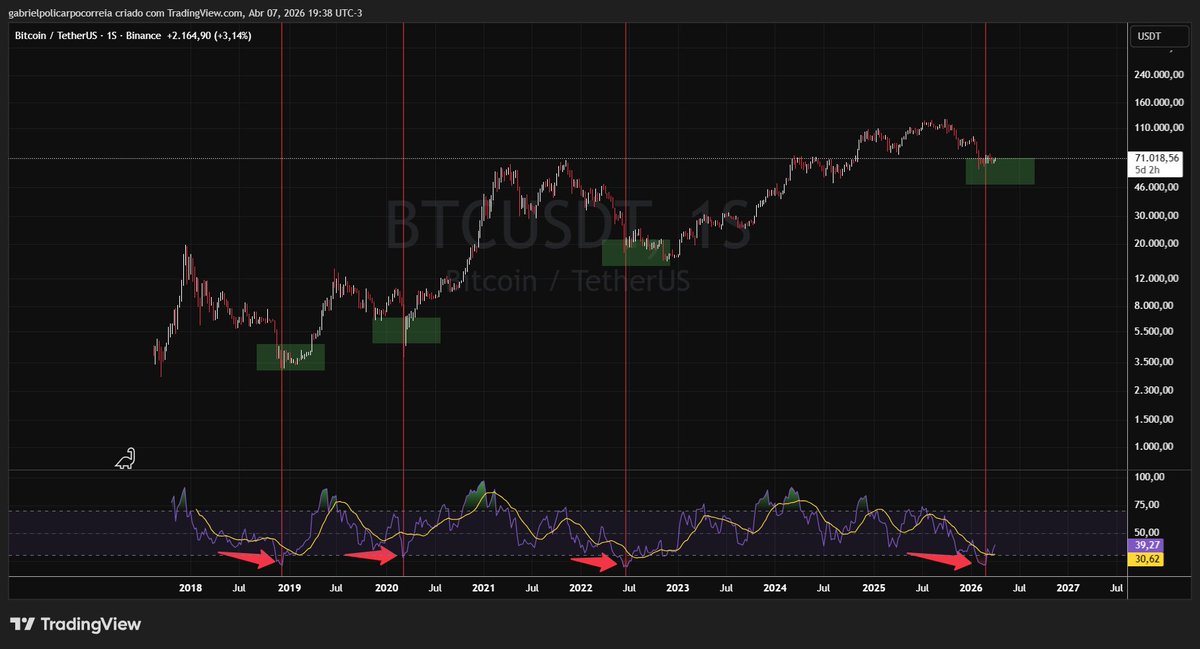Screen dimensions: 1200x649
Task: Click the RSI 100,00 scale label
Action: click(x=1149, y=478)
